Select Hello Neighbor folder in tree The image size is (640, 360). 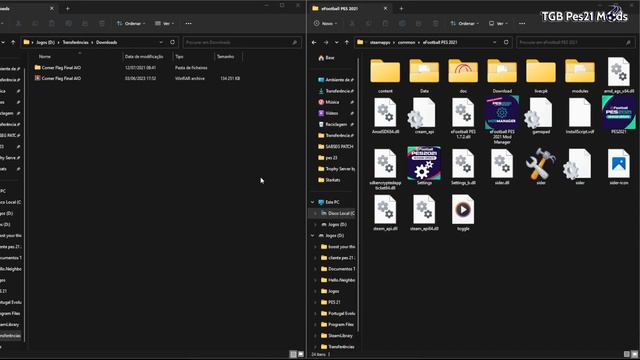[x=337, y=280]
